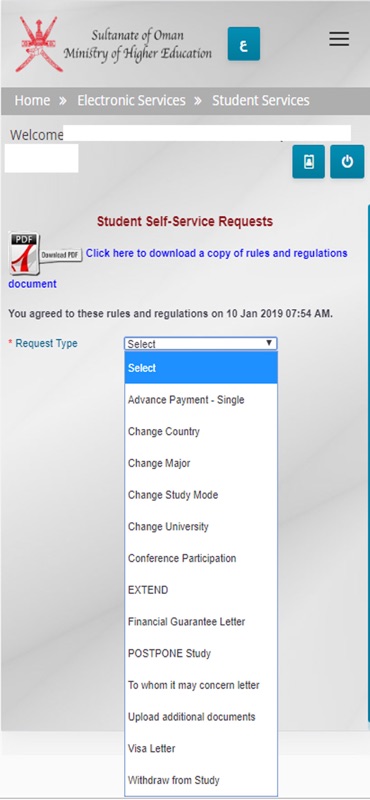Select Visa Letter option

201,748
